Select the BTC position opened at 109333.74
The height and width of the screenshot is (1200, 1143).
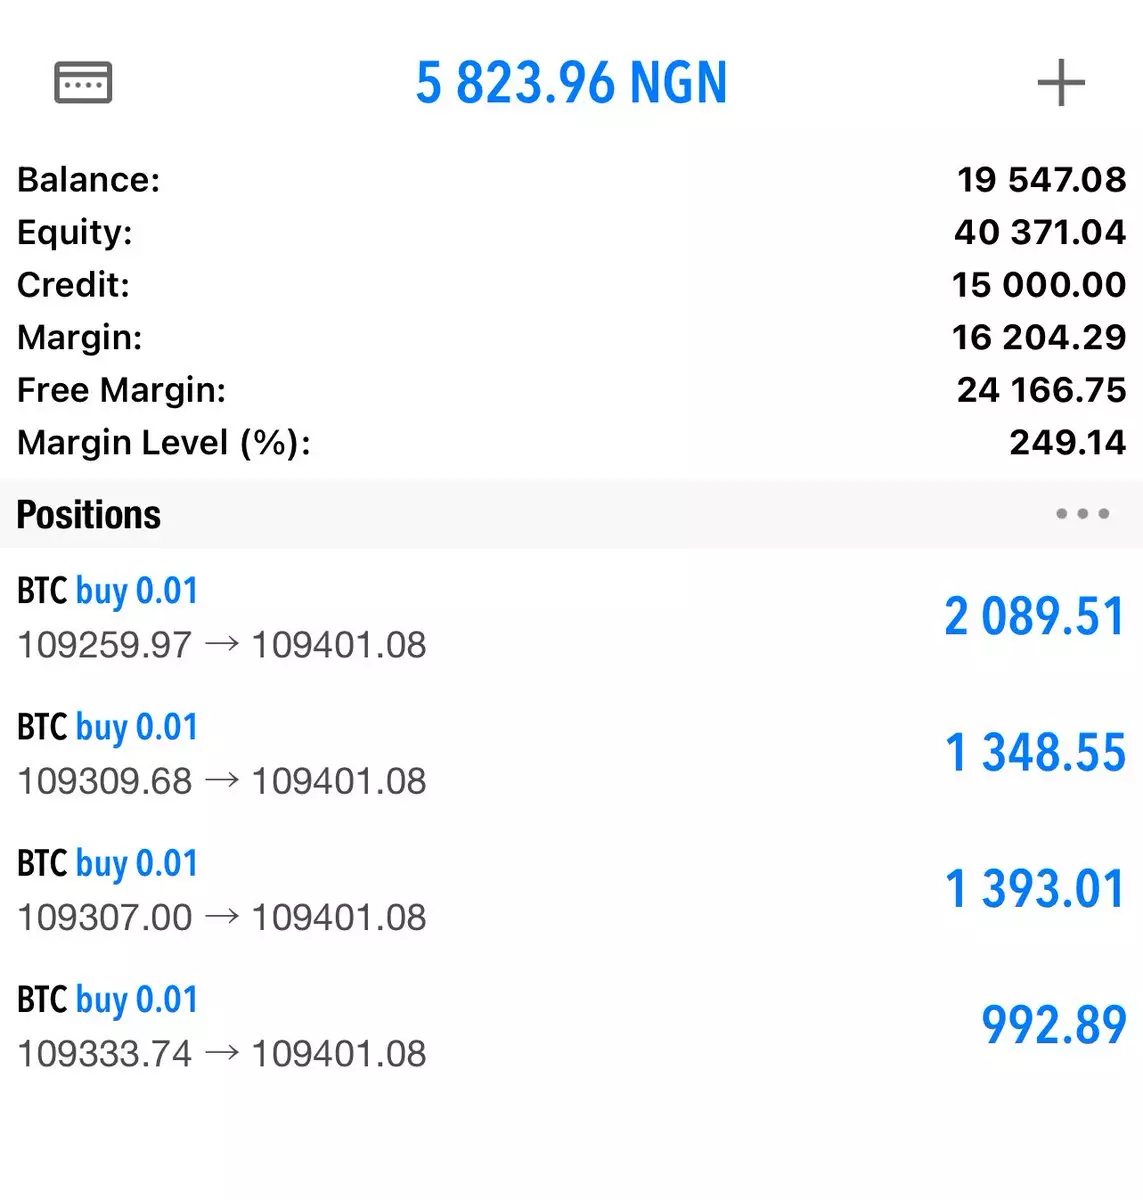click(222, 1026)
